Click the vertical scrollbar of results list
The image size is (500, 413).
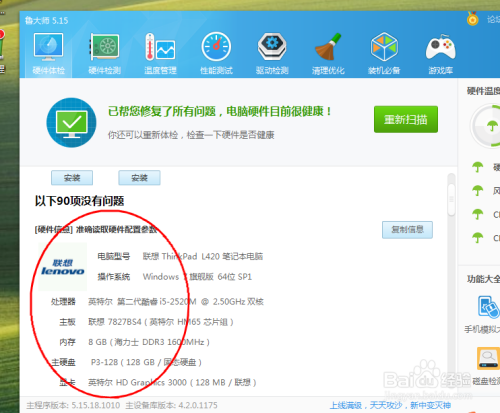pos(451,200)
